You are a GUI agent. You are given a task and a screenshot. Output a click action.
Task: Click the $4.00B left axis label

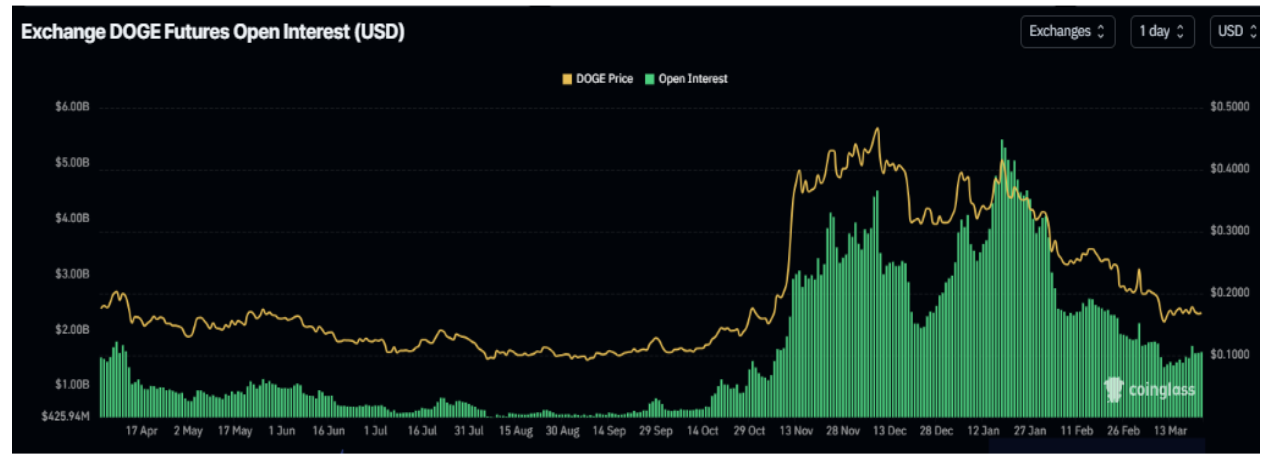(73, 218)
